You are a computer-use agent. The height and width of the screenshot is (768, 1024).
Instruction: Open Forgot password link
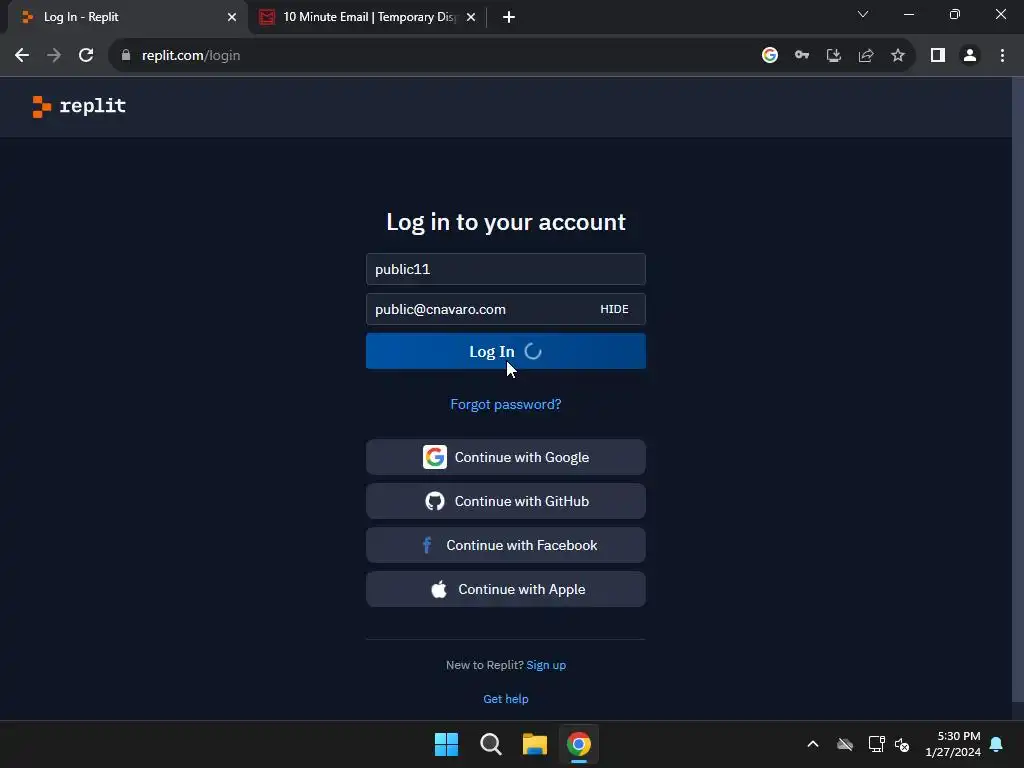click(505, 404)
